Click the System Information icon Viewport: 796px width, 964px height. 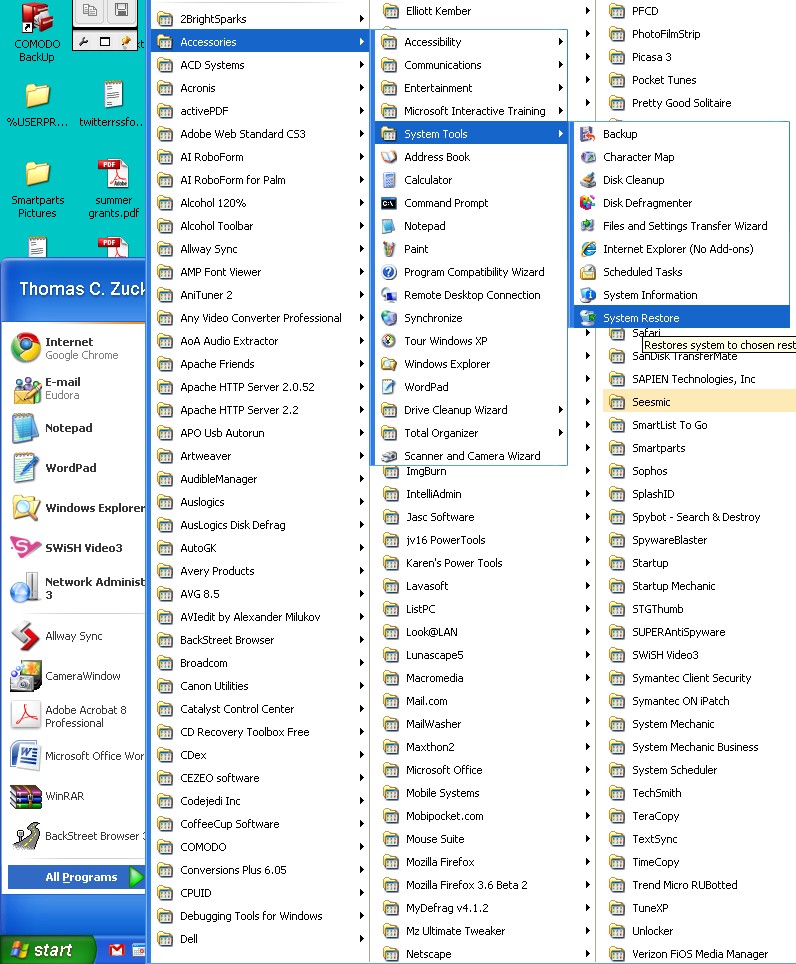tap(588, 295)
